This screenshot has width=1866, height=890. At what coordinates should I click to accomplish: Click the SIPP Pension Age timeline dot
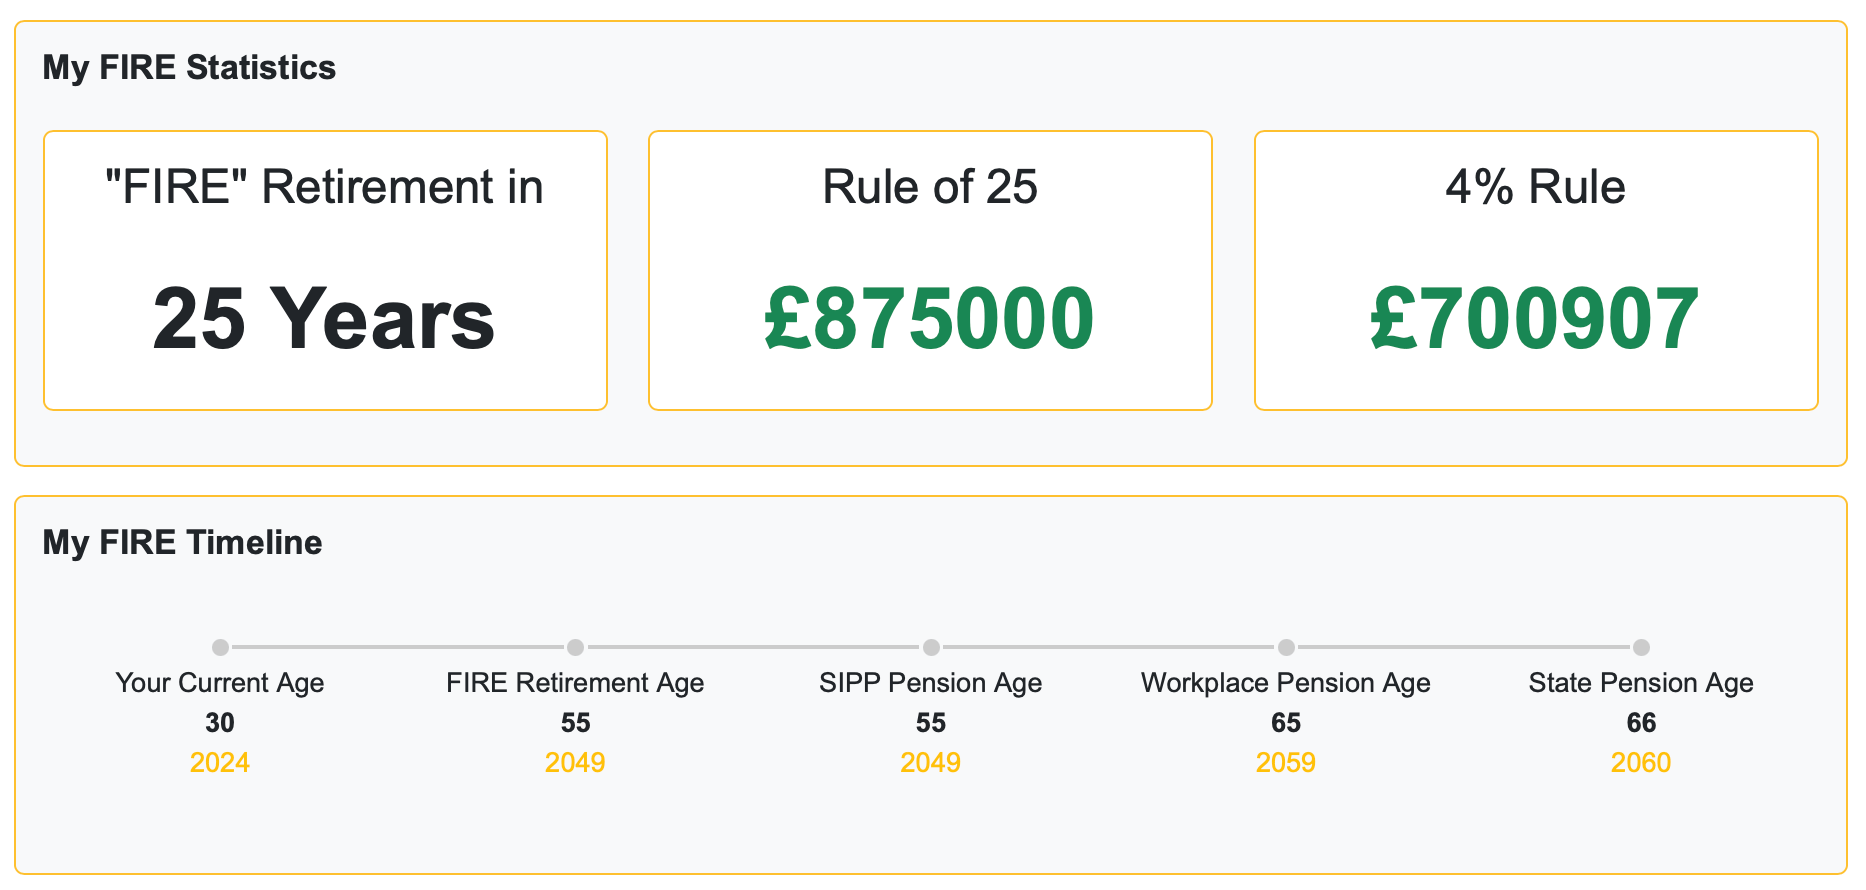click(931, 647)
